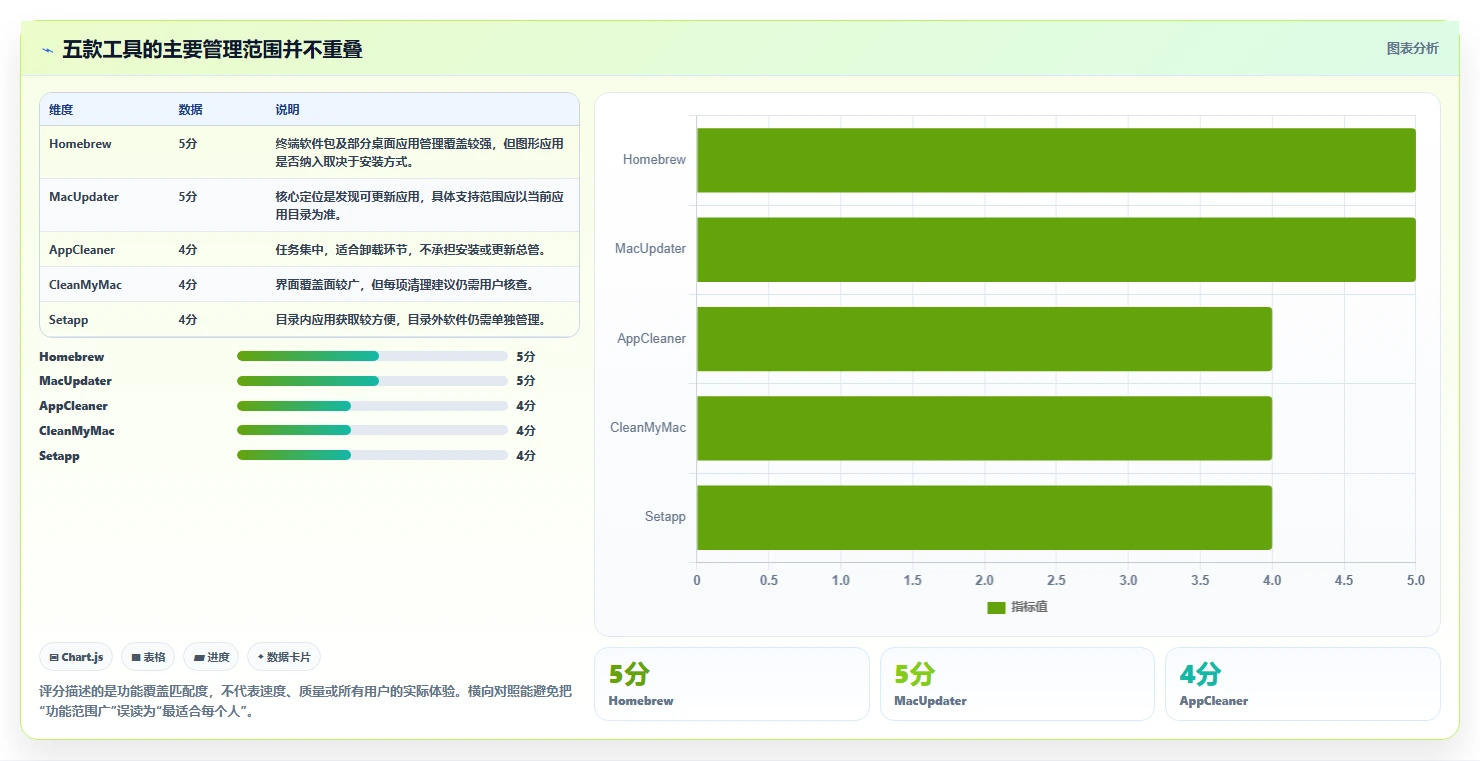Click the MacUpdater bar in the chart

pos(1056,249)
